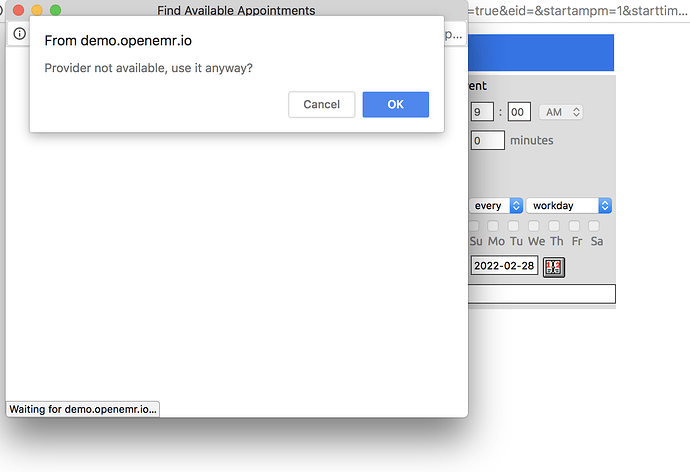Image resolution: width=690 pixels, height=472 pixels.
Task: Tick the Su weekday checkbox
Action: (473, 226)
